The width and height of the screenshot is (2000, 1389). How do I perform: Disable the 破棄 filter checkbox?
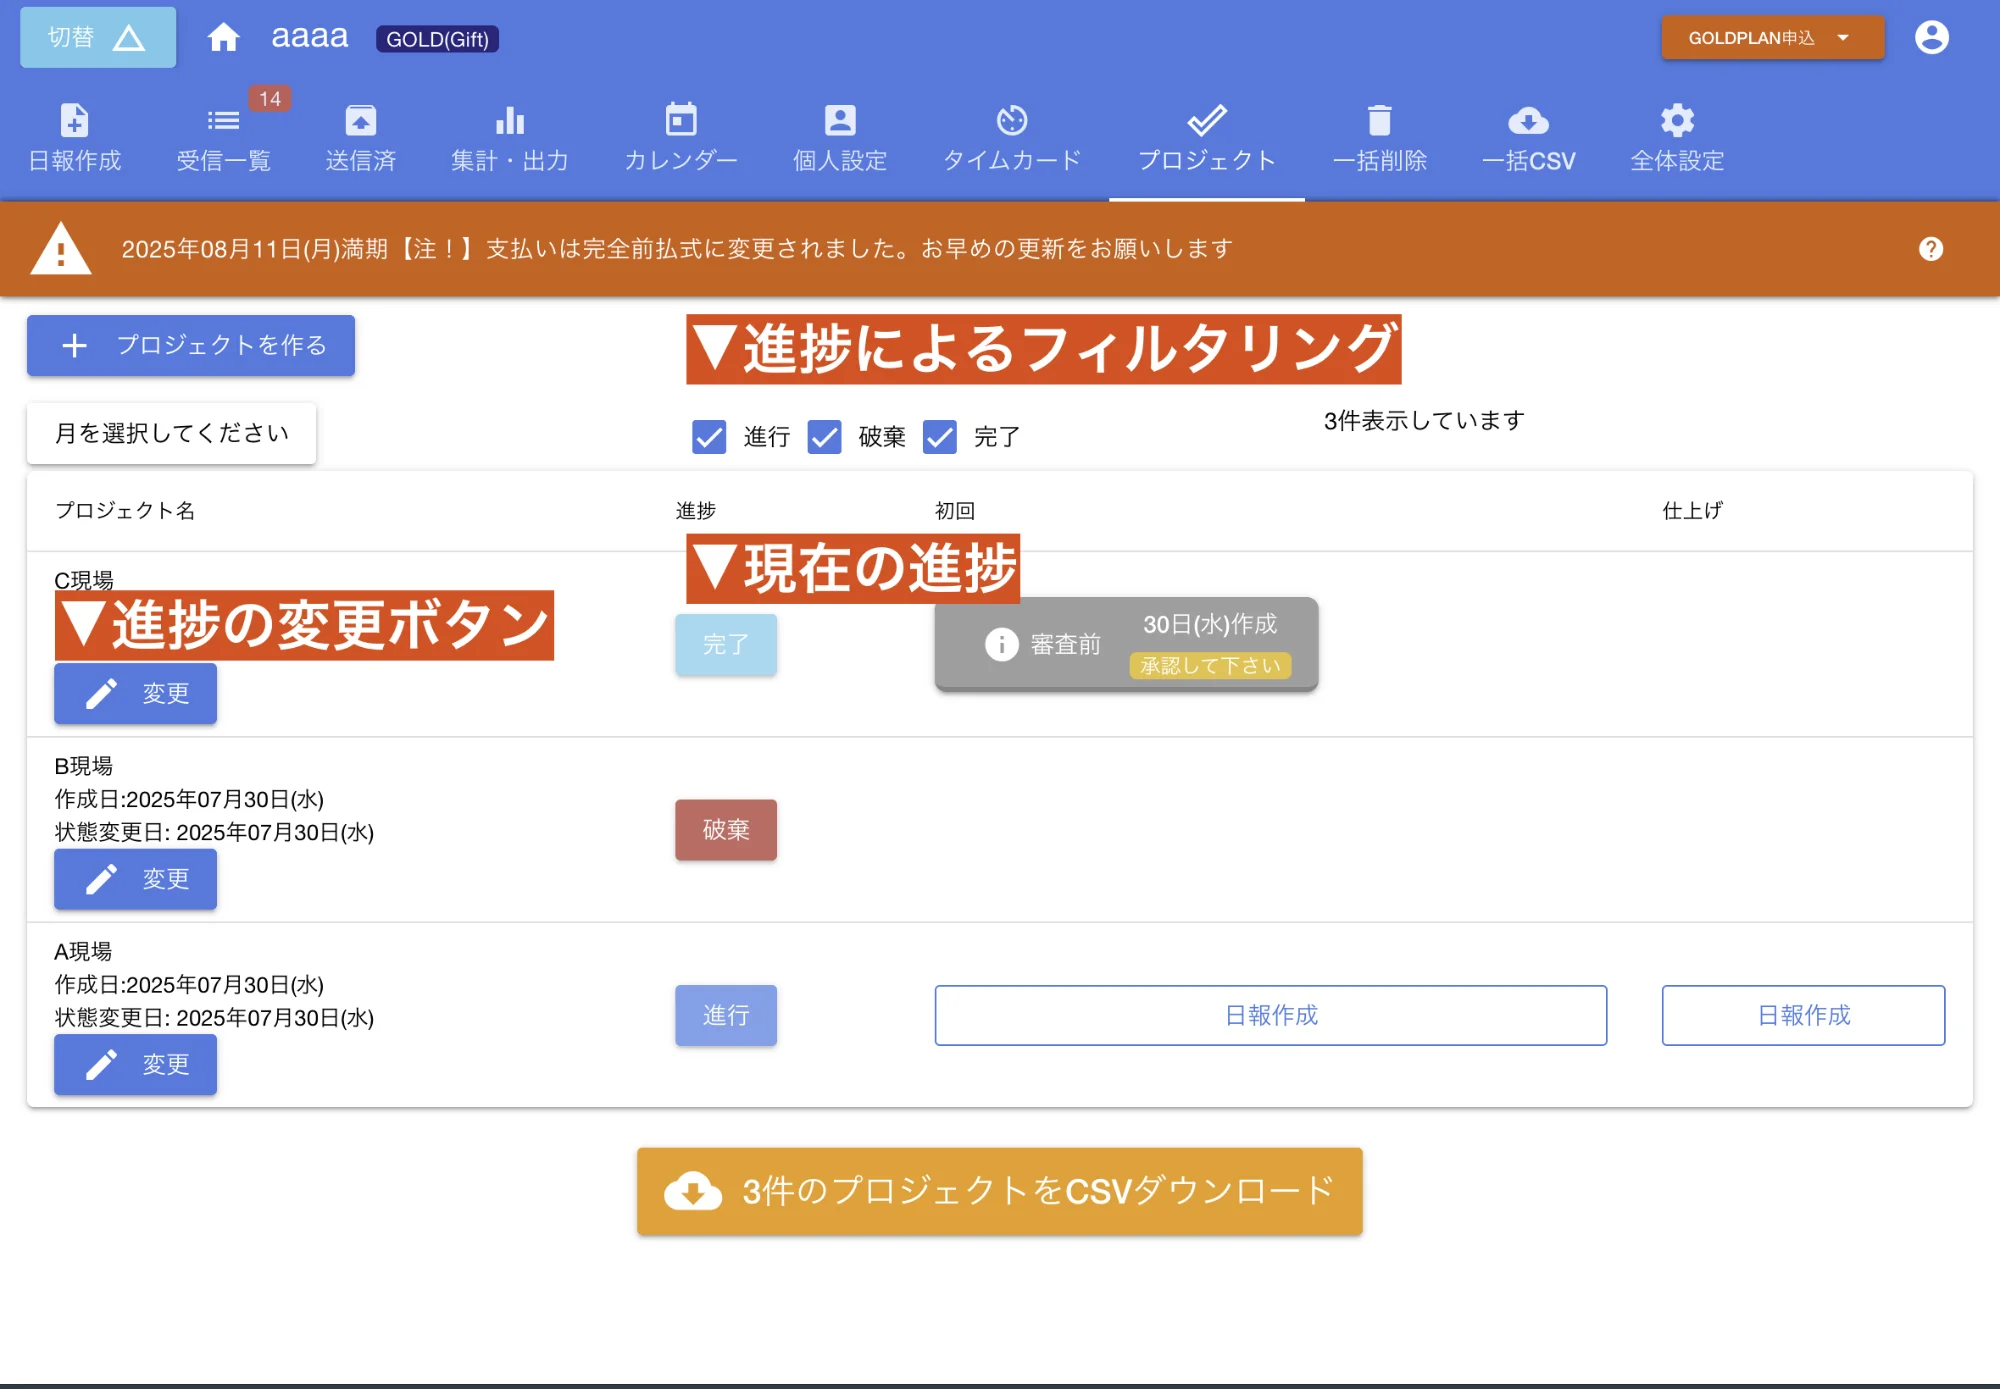pos(824,437)
